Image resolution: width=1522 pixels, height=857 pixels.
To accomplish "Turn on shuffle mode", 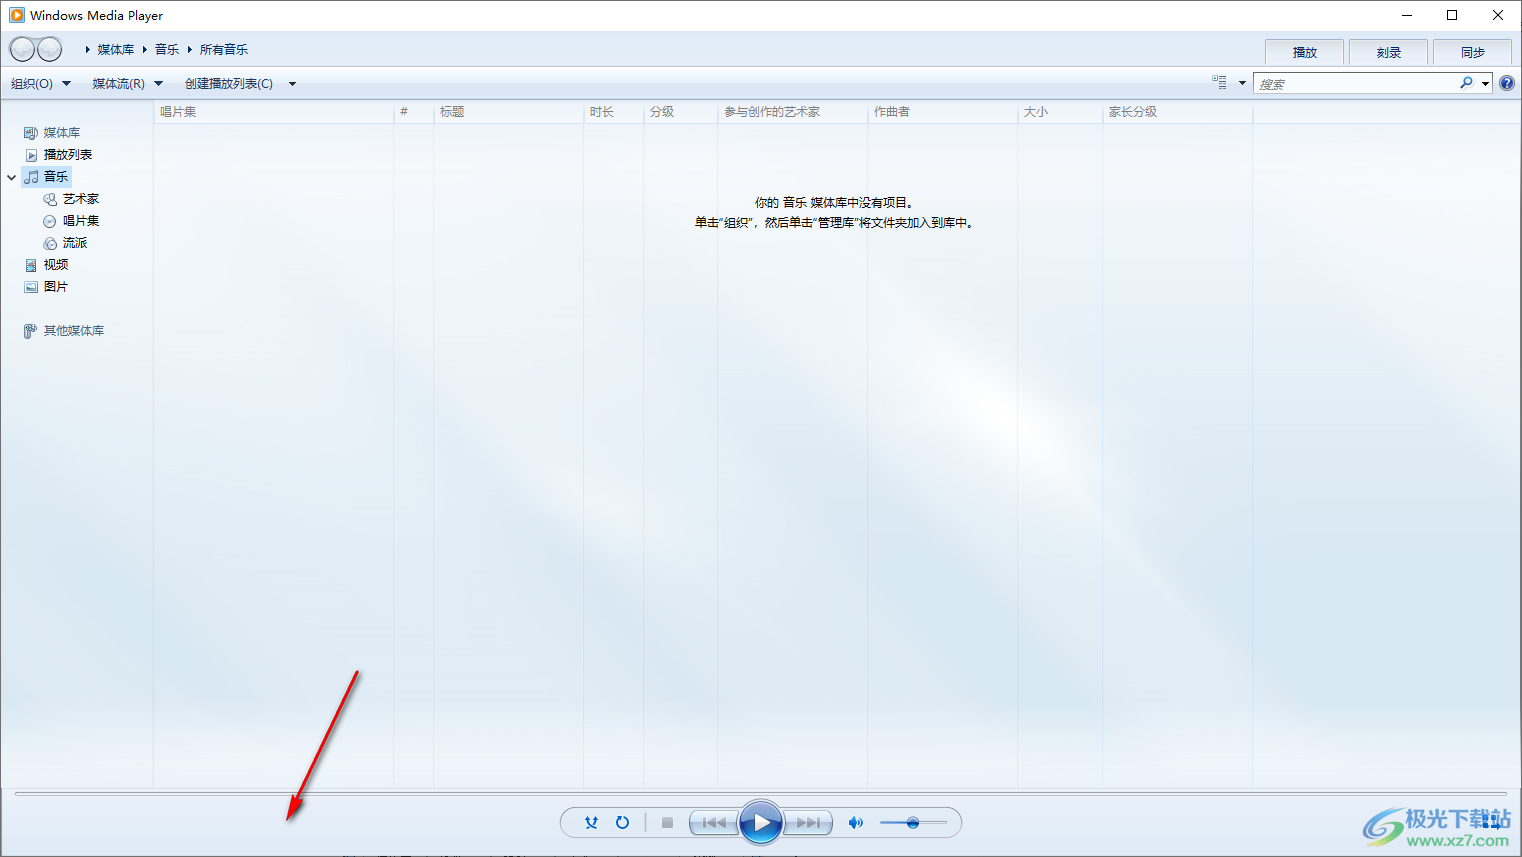I will tap(591, 823).
